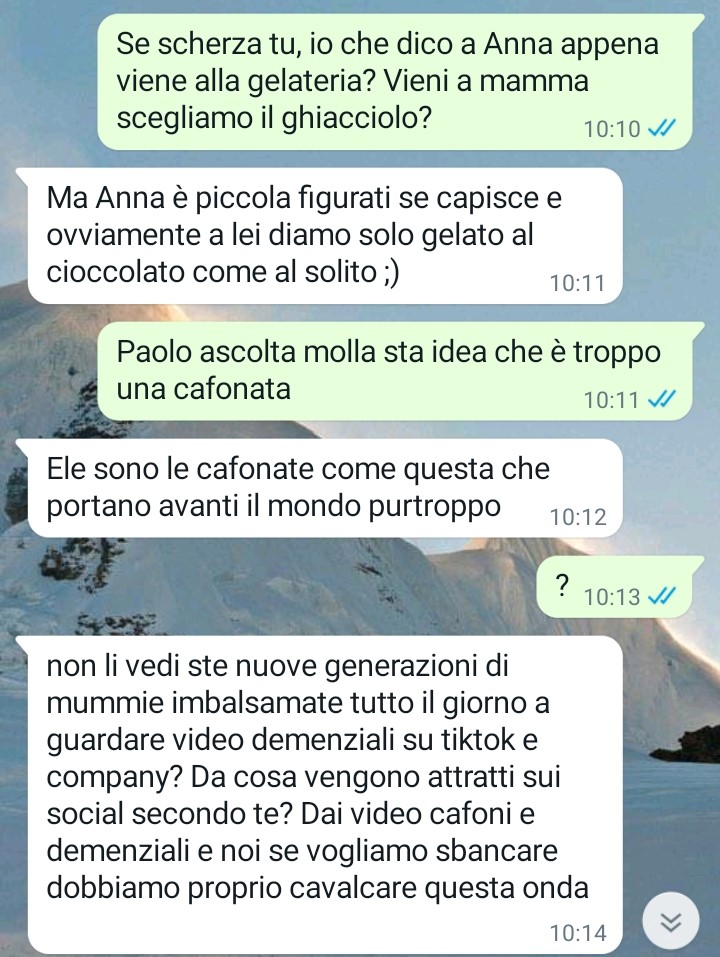Image resolution: width=720 pixels, height=957 pixels.
Task: Tap the 10:13 timestamp
Action: coord(611,596)
